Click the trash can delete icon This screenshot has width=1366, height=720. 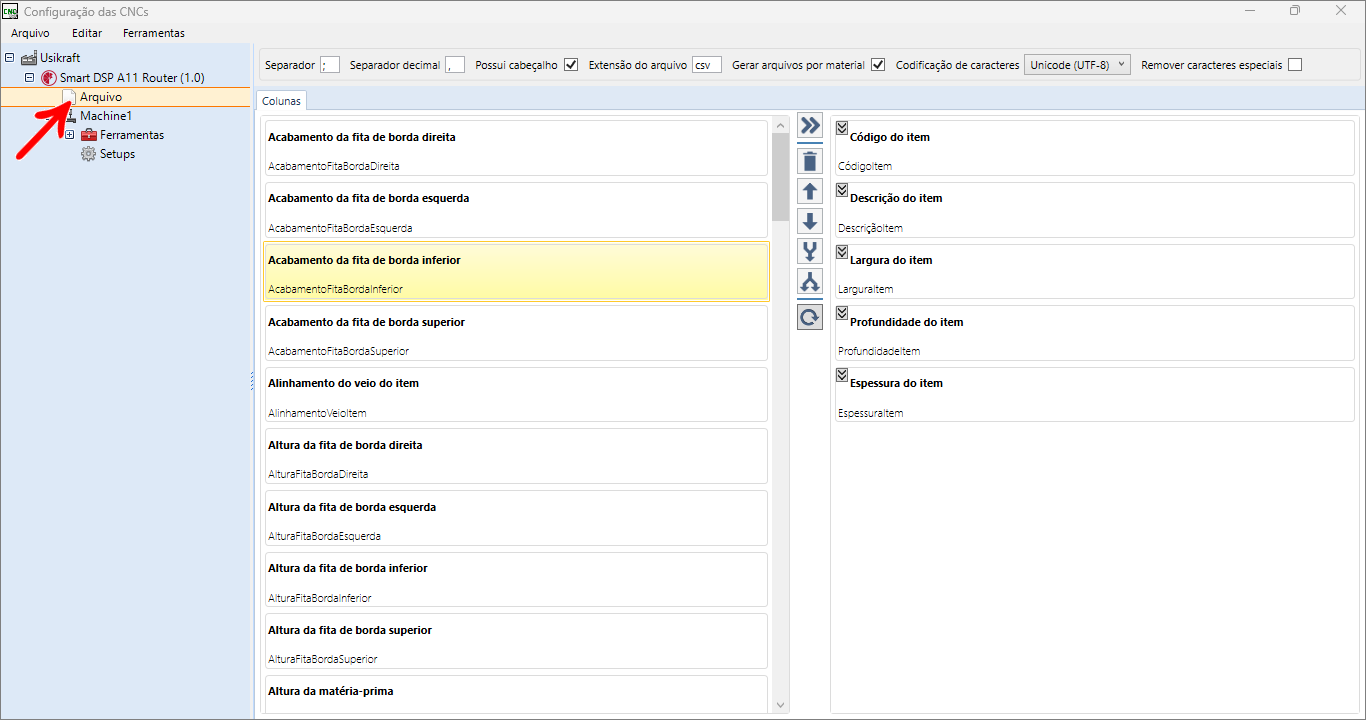coord(810,161)
